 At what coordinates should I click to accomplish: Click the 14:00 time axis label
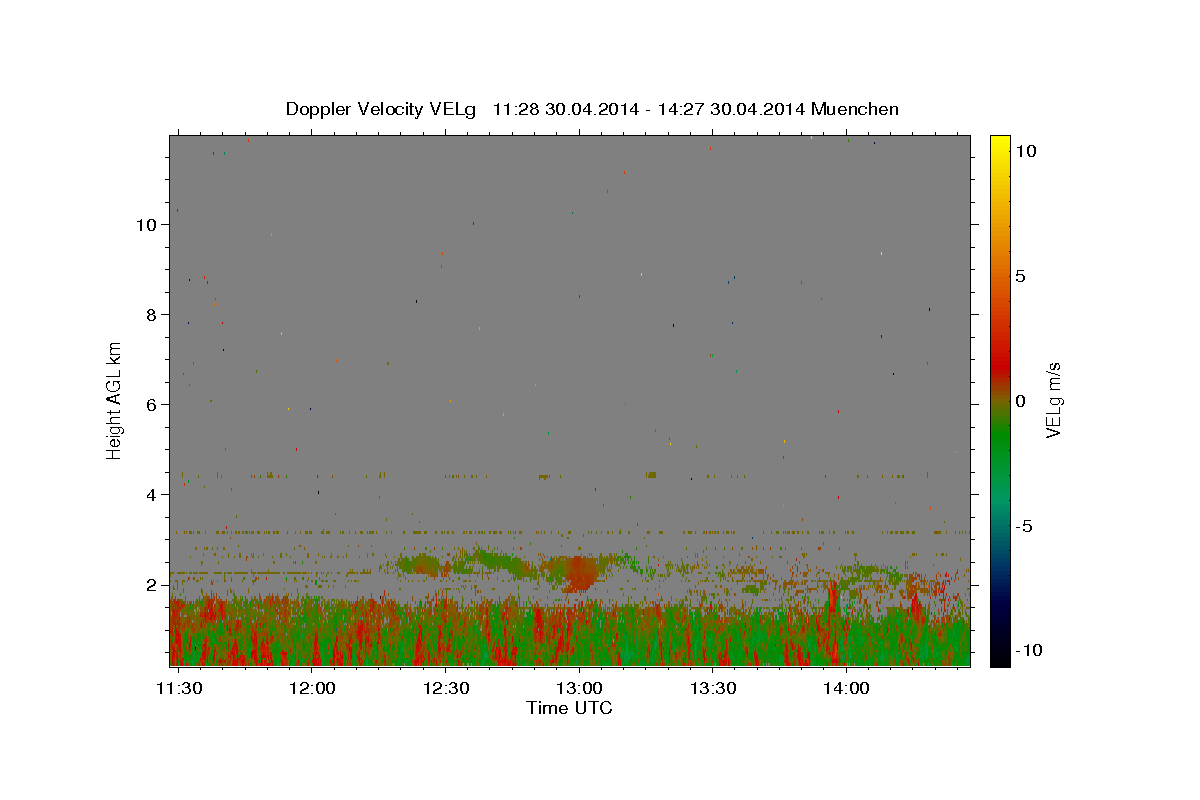pos(846,688)
